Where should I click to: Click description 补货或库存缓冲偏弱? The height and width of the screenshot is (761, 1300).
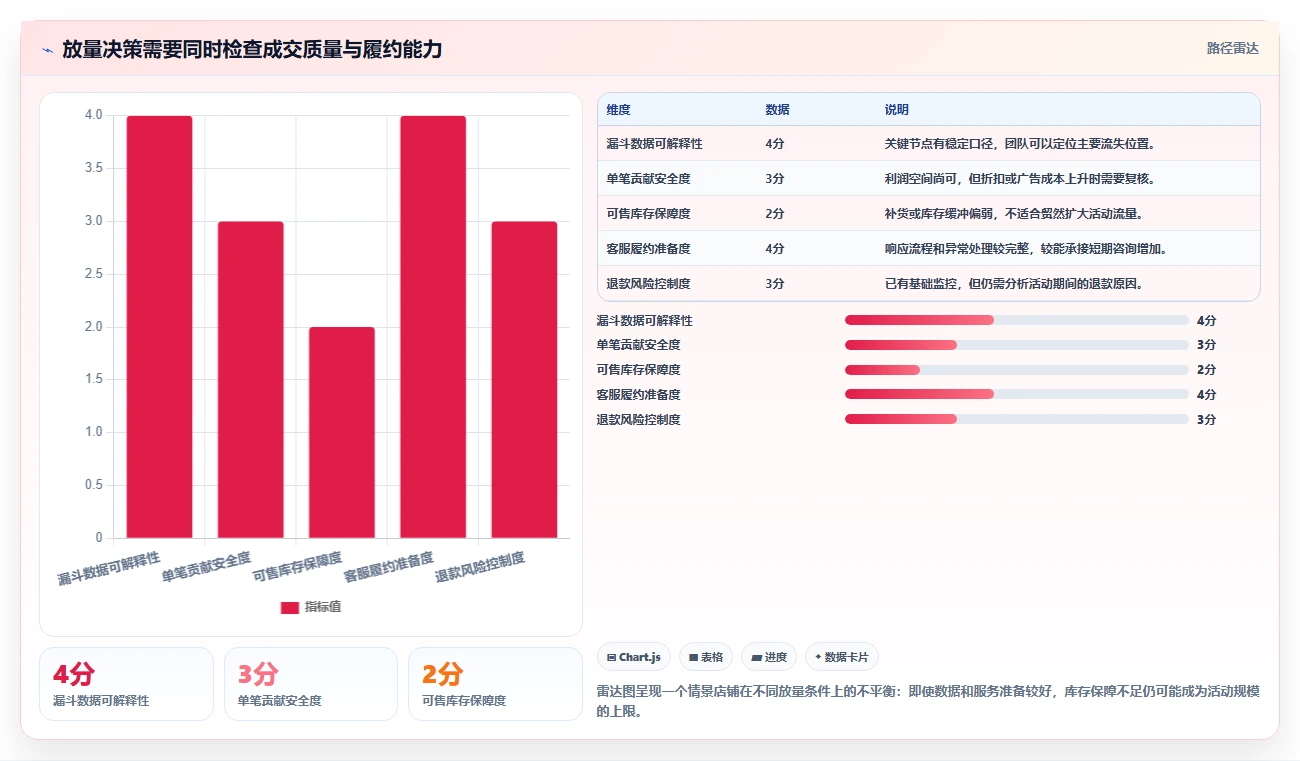coord(1014,214)
